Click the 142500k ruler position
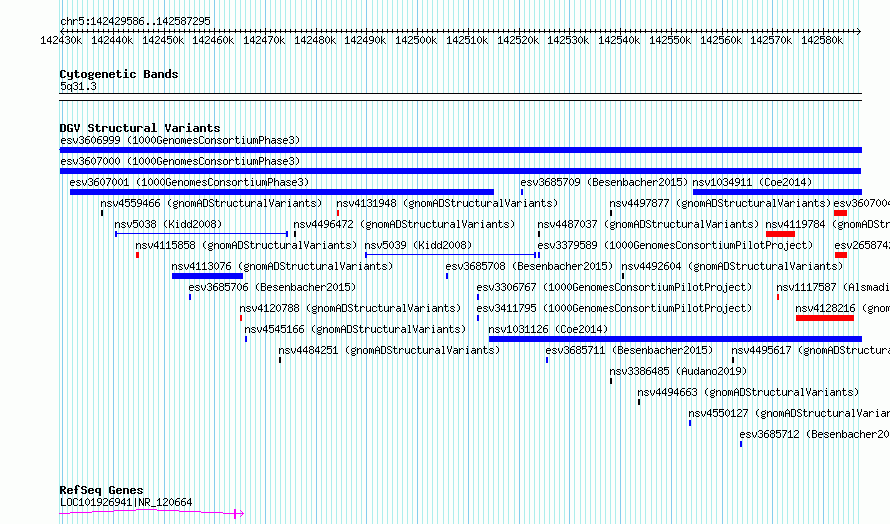The width and height of the screenshot is (890, 524). 416,40
